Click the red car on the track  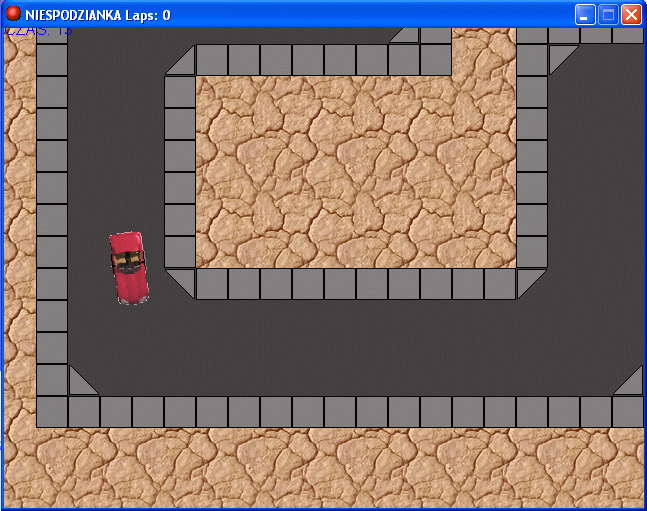point(128,267)
